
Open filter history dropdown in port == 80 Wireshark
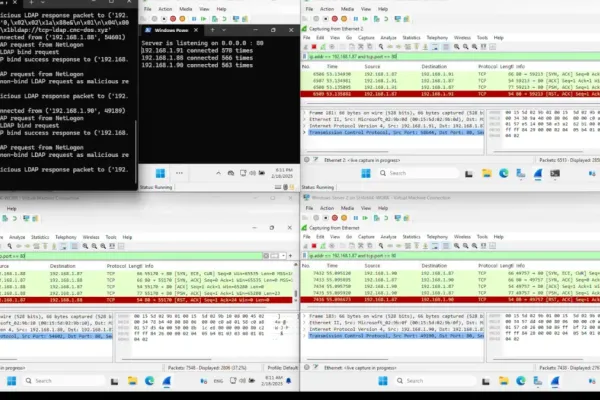pyautogui.click(x=284, y=256)
